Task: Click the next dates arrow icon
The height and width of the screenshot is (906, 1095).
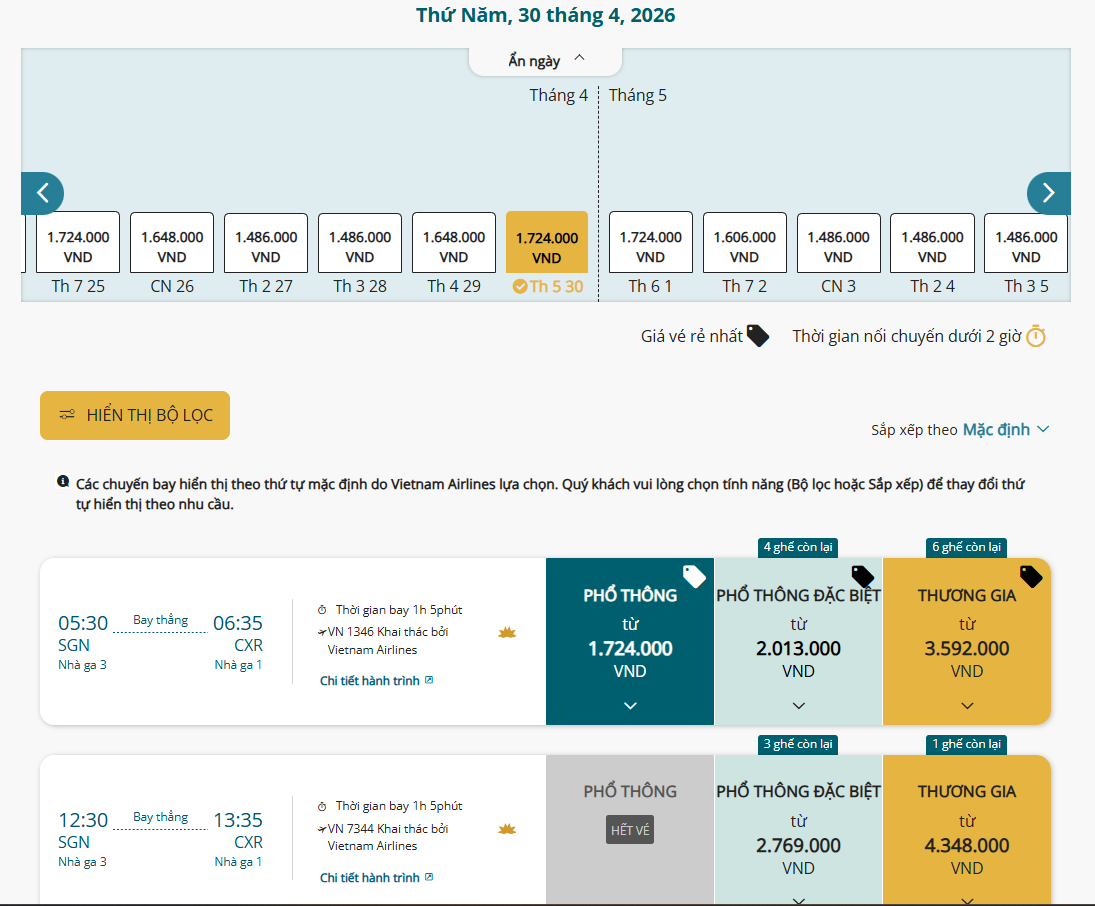Action: pyautogui.click(x=1048, y=193)
